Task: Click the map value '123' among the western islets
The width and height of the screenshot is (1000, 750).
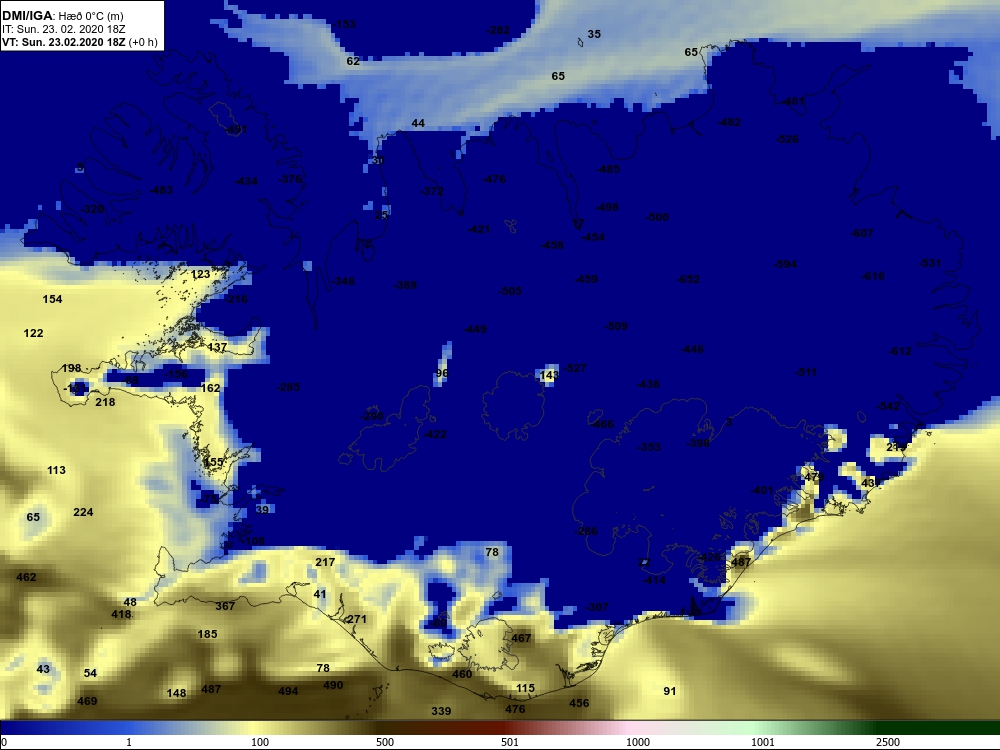Action: click(200, 274)
